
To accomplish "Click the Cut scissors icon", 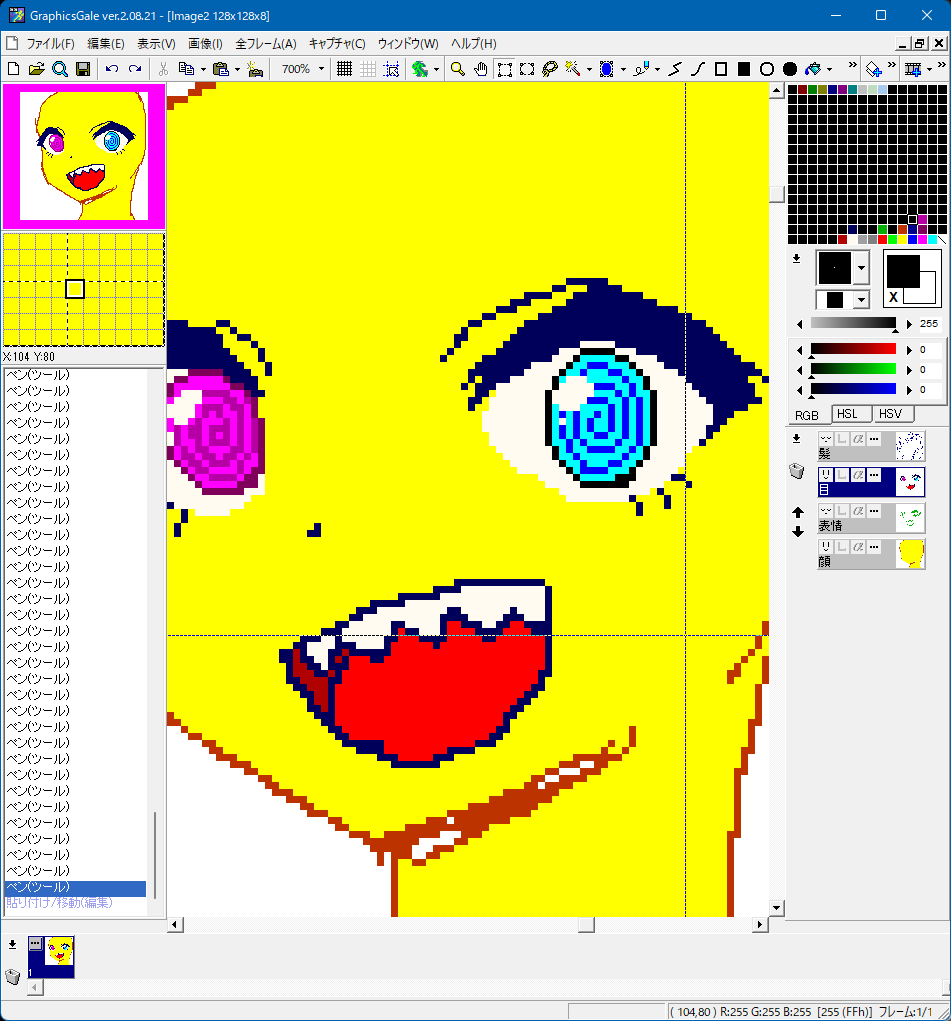I will (x=163, y=69).
